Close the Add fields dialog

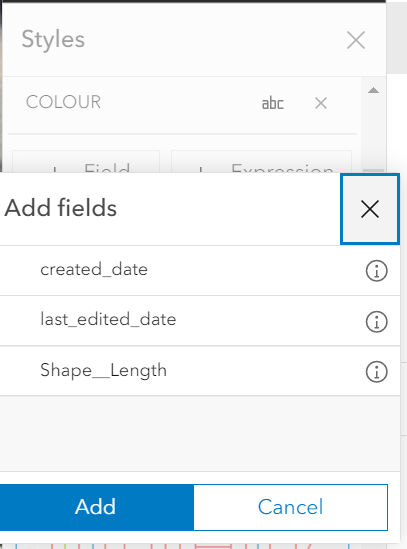pos(370,209)
